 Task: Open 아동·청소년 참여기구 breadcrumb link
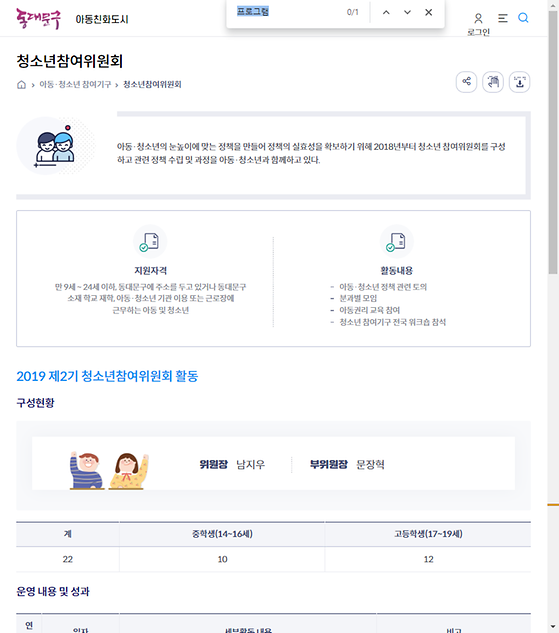75,84
